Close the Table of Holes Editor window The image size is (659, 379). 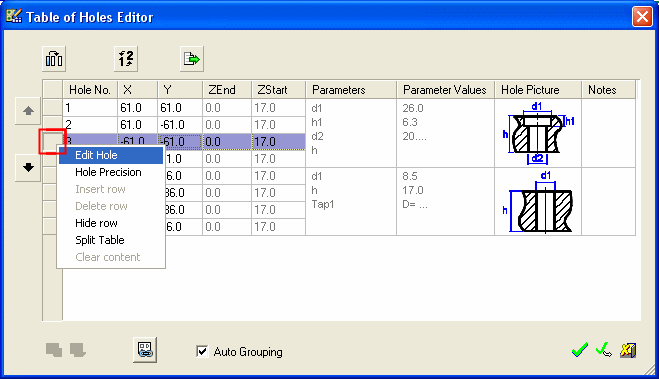642,17
